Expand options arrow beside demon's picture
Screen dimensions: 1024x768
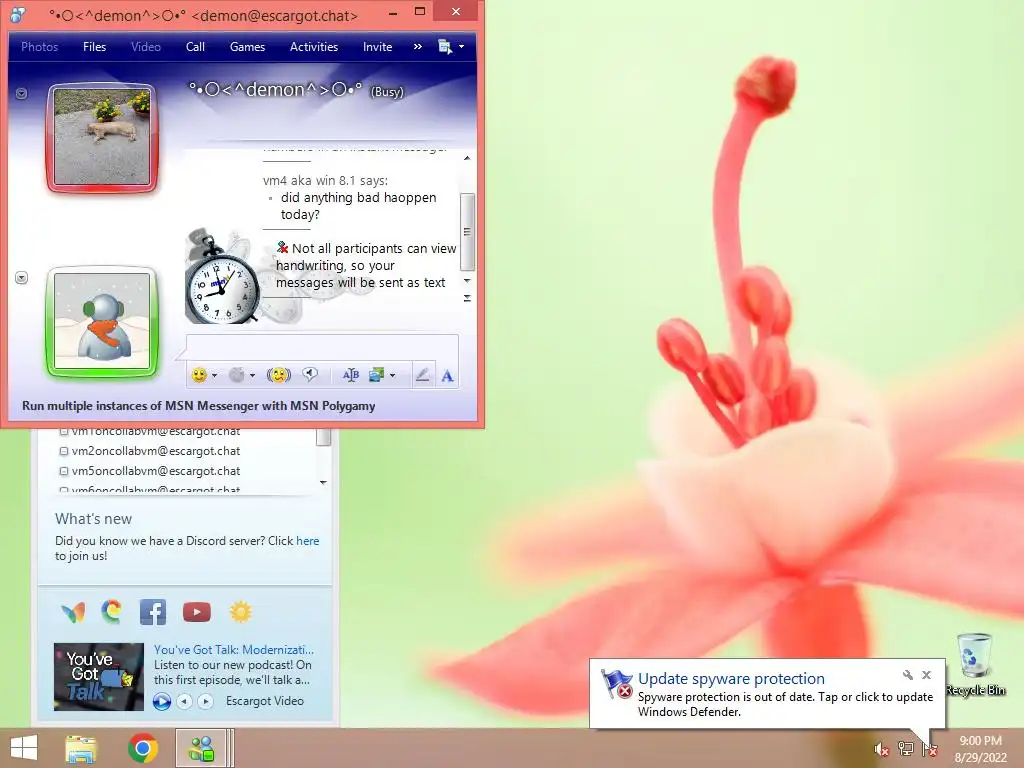point(22,93)
